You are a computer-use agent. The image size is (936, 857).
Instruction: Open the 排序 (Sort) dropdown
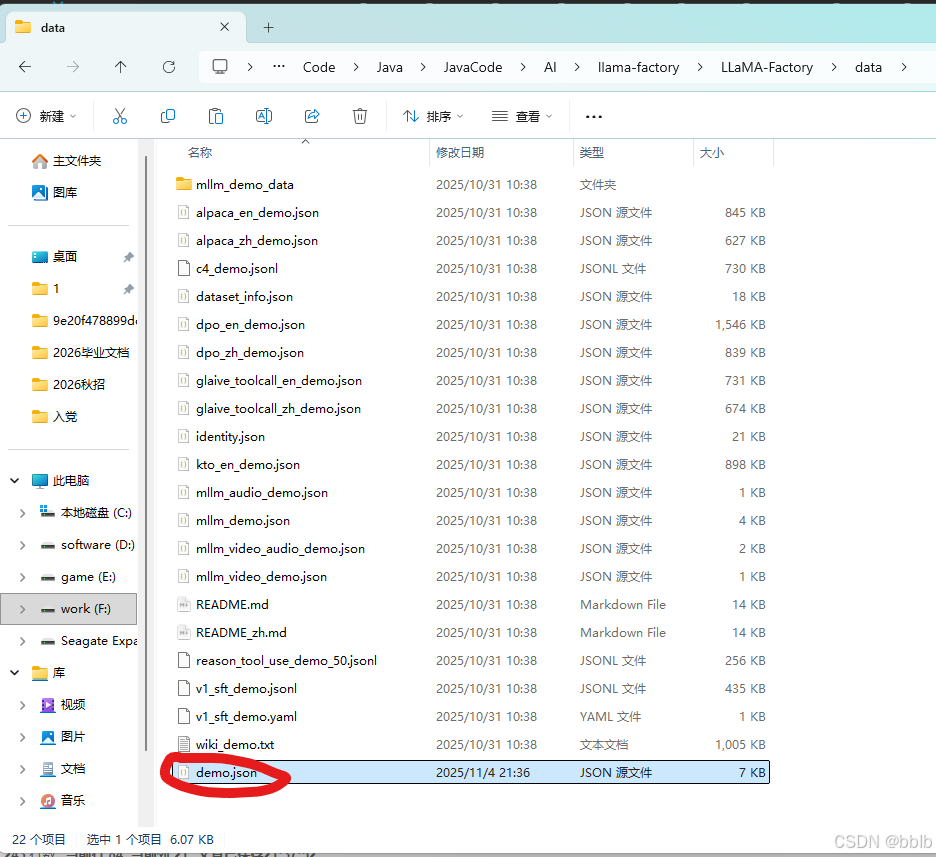coord(433,116)
